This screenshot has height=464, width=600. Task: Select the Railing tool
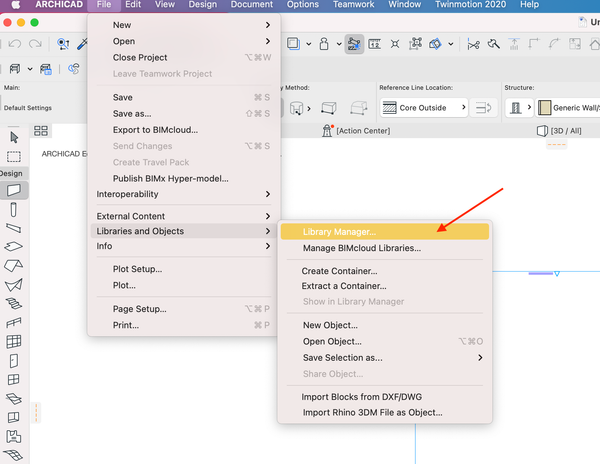pos(13,322)
